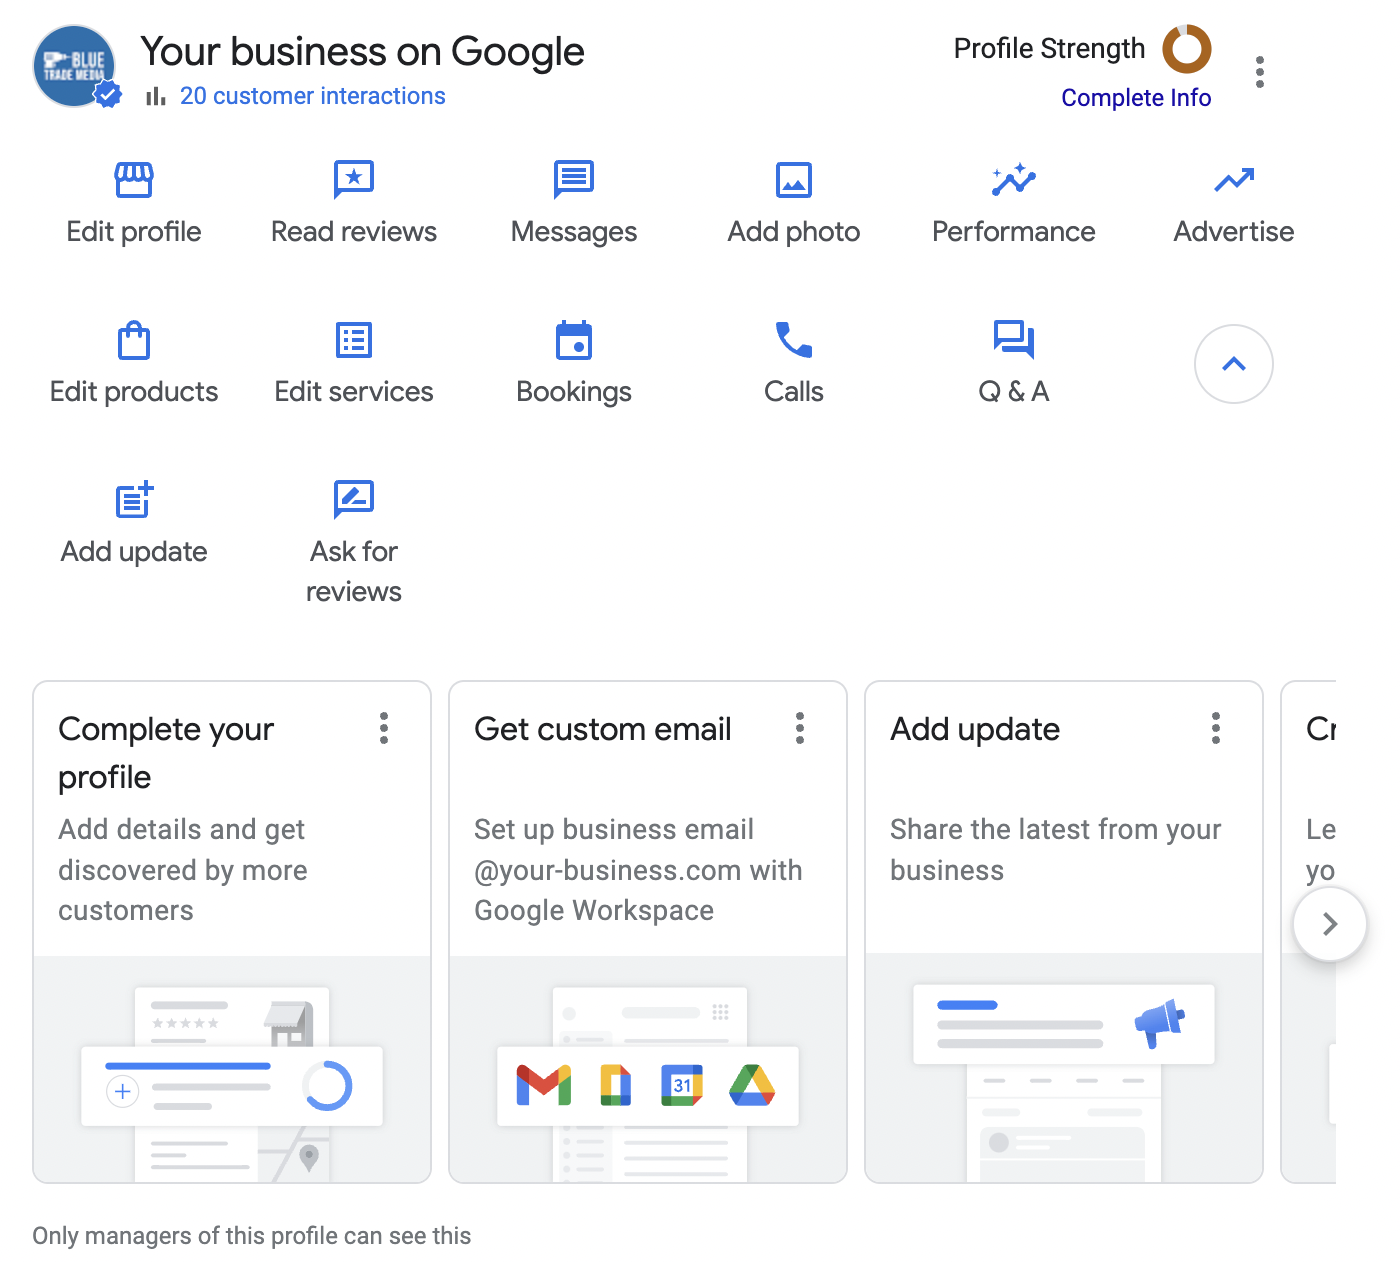Image resolution: width=1400 pixels, height=1262 pixels.
Task: Click the 'Profile Strength' label
Action: (x=1049, y=48)
